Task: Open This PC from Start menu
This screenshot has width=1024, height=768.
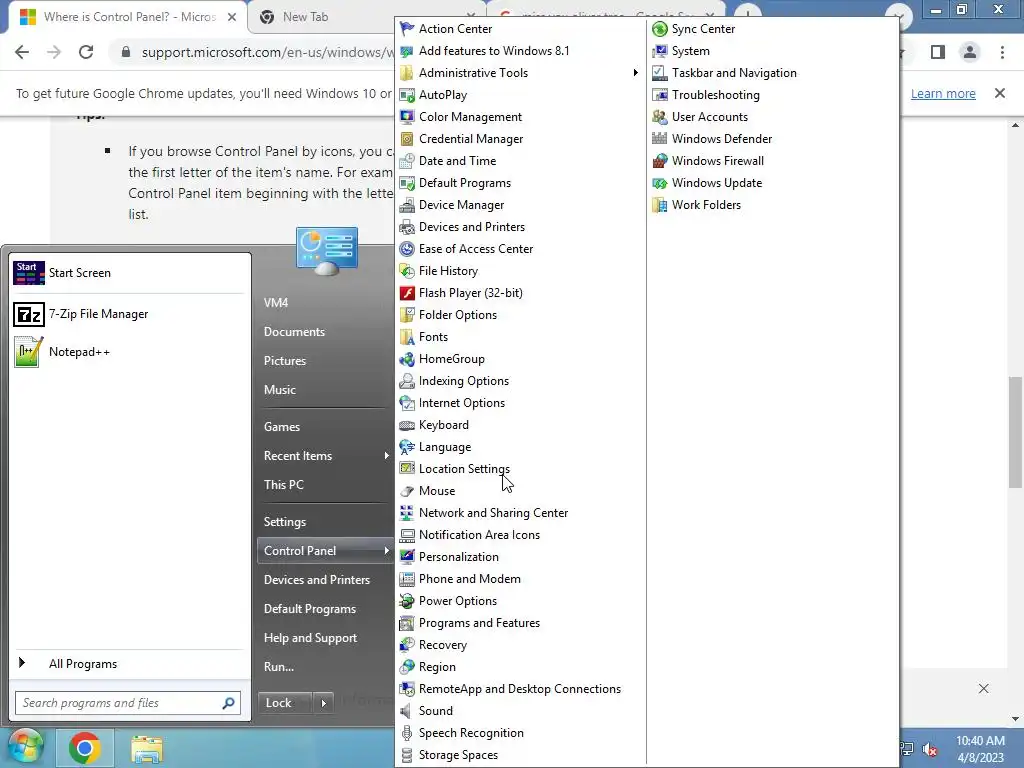Action: (x=284, y=485)
